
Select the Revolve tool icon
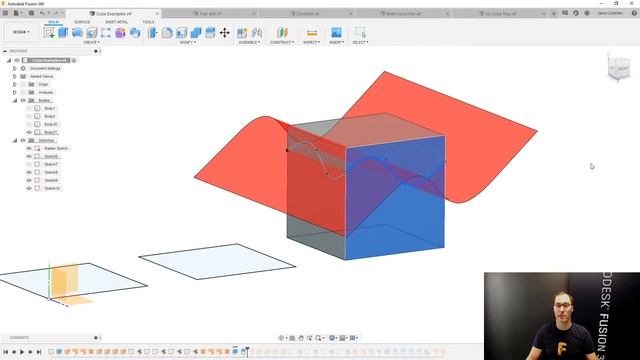77,33
